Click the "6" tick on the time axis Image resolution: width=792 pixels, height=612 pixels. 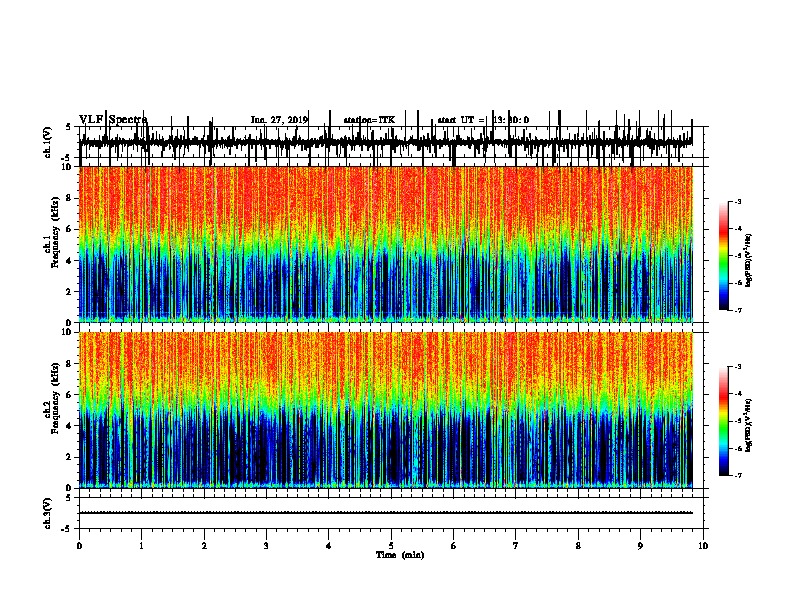(x=454, y=546)
